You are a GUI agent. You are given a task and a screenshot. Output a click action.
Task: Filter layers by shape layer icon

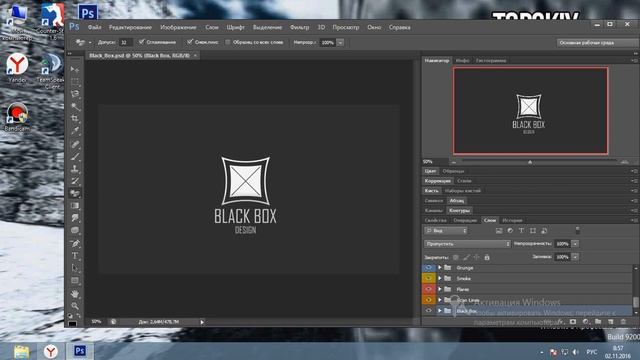click(x=533, y=231)
